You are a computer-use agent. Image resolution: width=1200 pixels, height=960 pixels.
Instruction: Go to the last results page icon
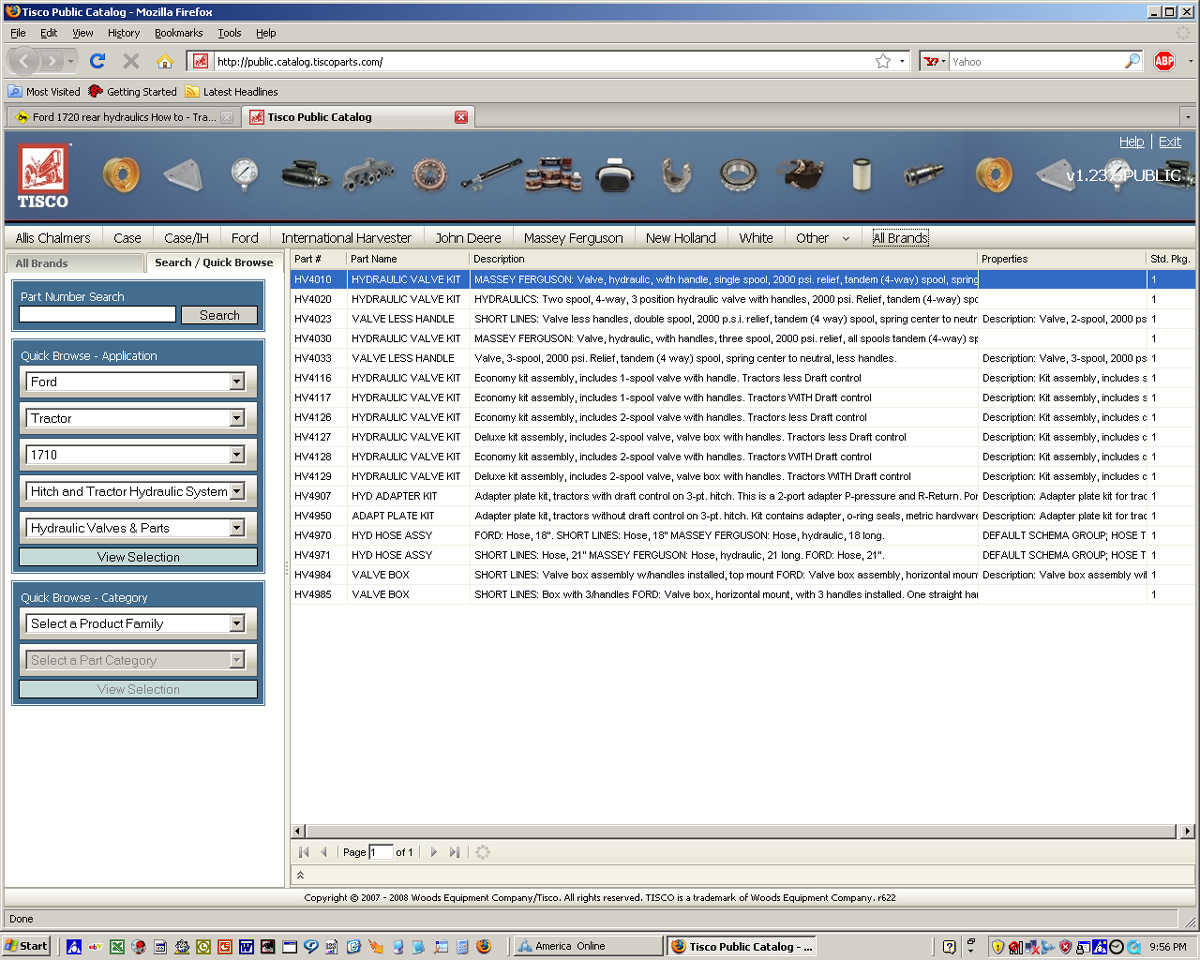[455, 852]
